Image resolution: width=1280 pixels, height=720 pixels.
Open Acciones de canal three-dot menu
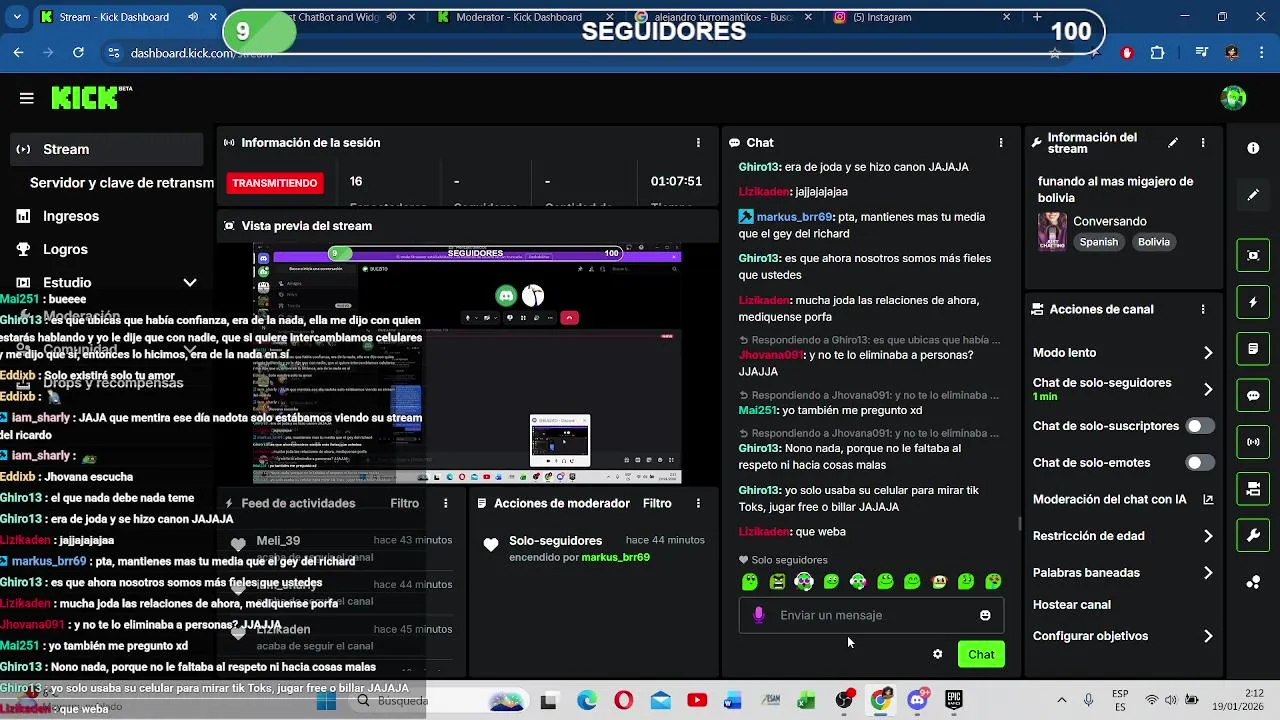click(x=1203, y=310)
